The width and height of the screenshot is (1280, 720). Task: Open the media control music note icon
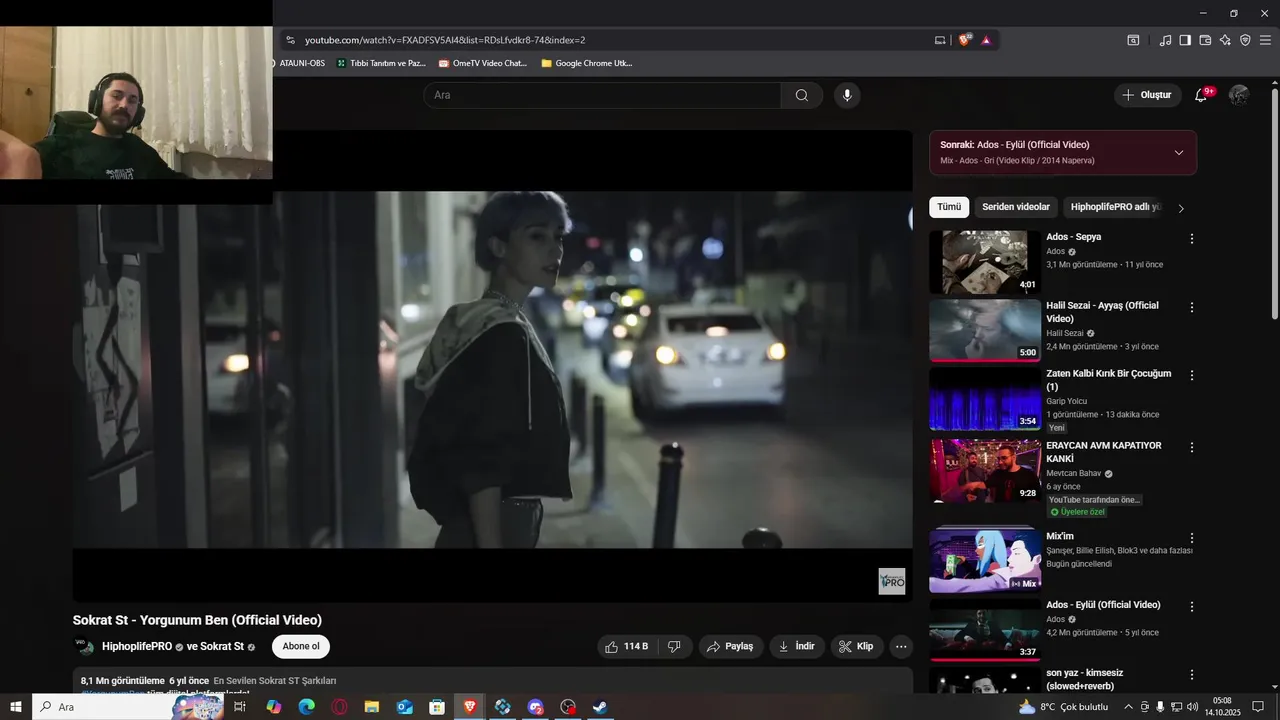point(1165,40)
